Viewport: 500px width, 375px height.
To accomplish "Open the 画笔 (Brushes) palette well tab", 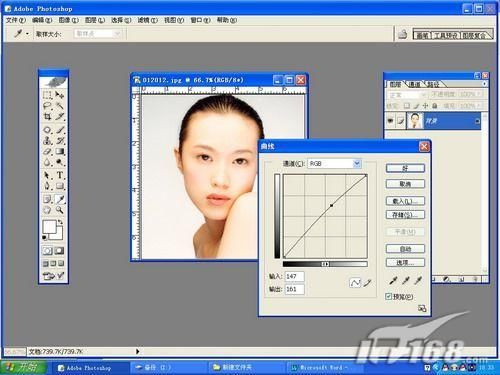I will coord(422,35).
